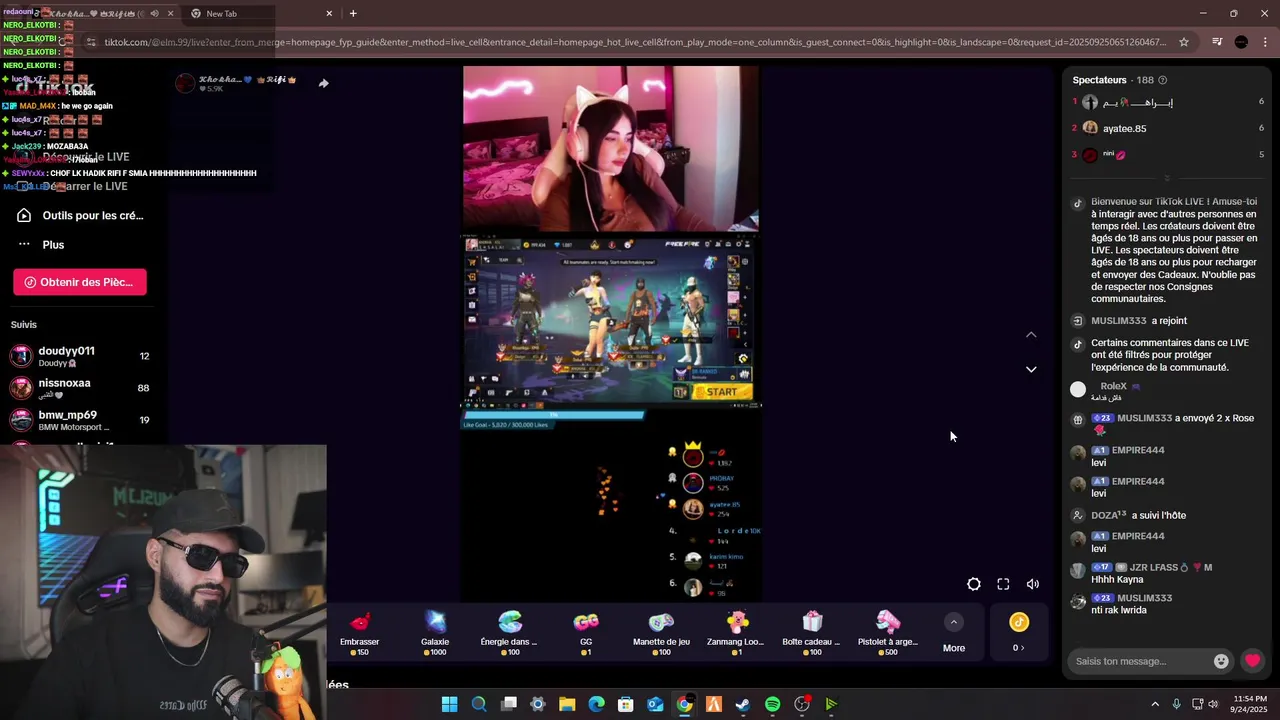Viewport: 1280px width, 720px height.
Task: Open Task View on taskbar
Action: pyautogui.click(x=508, y=704)
